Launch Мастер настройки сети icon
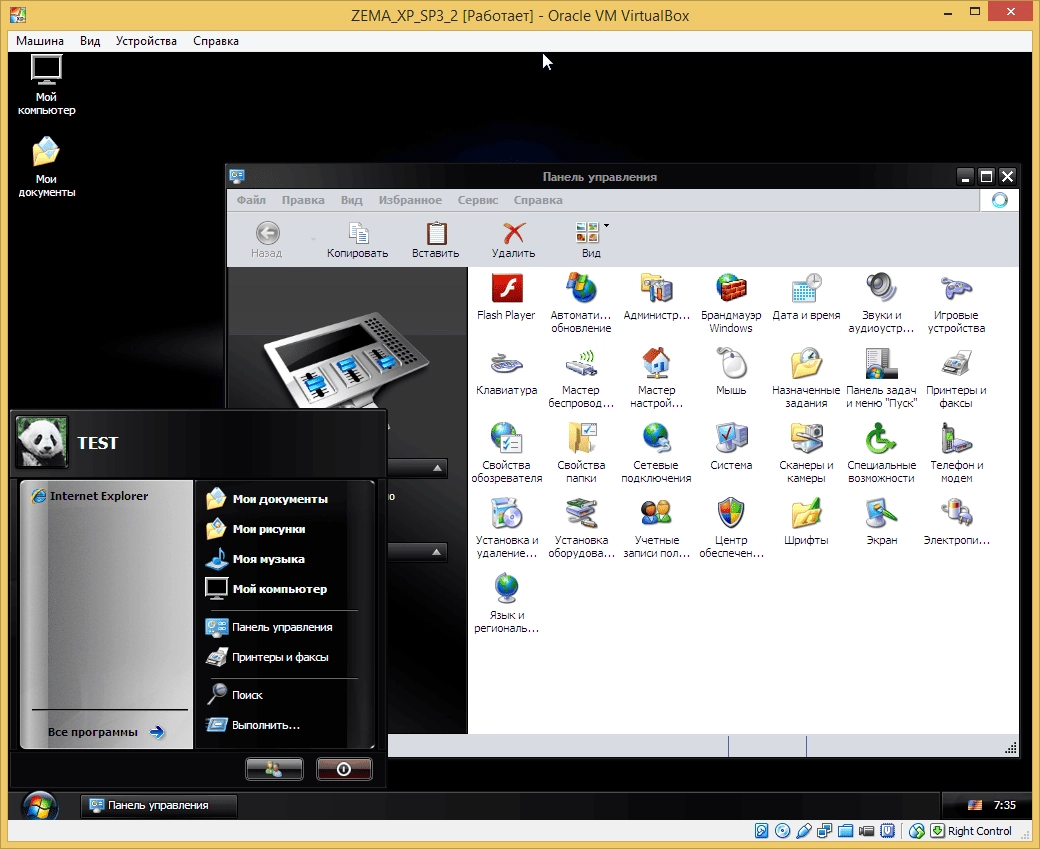This screenshot has width=1040, height=849. (657, 377)
